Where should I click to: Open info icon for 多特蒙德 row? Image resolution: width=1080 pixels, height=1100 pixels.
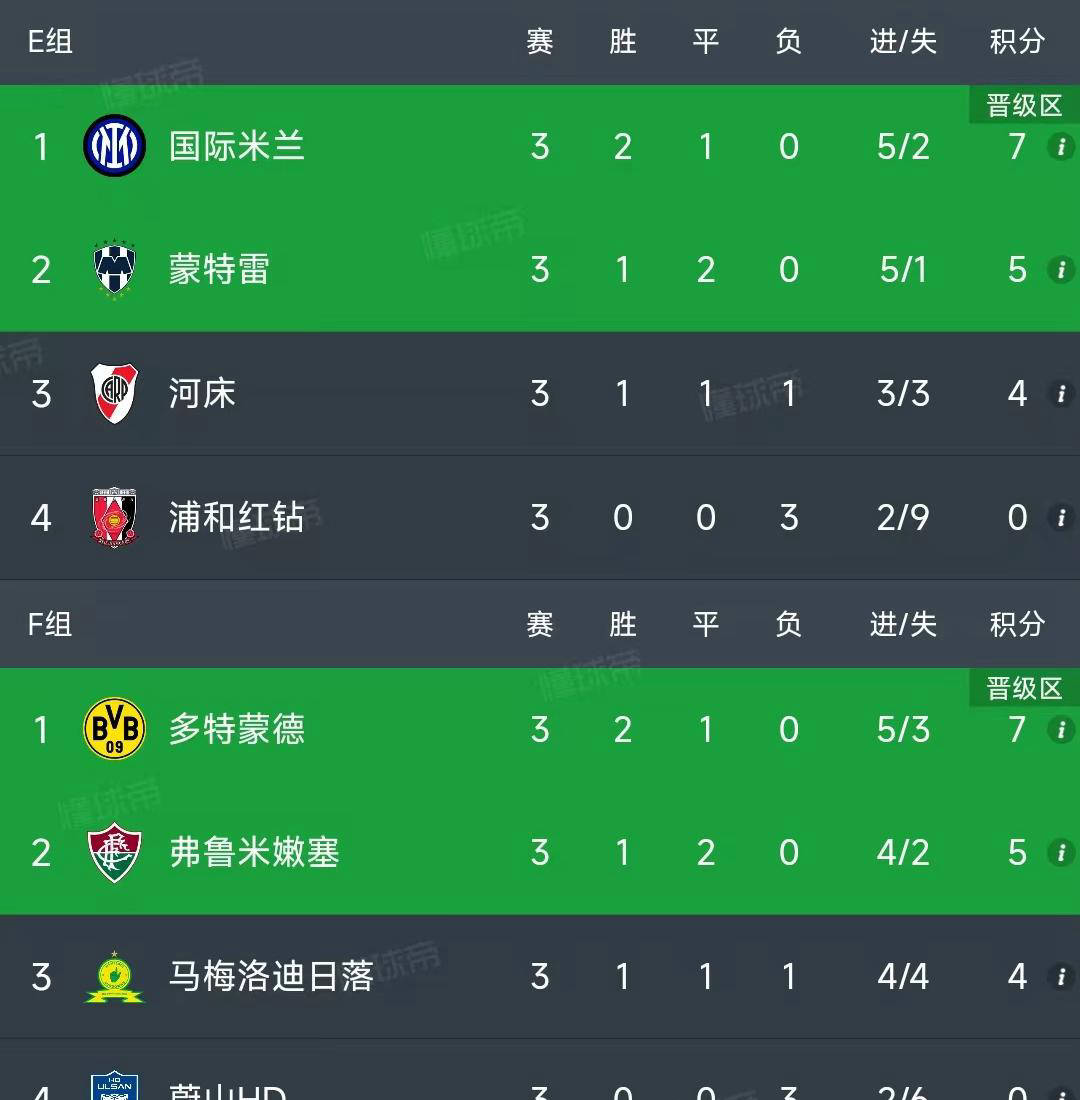point(1059,729)
